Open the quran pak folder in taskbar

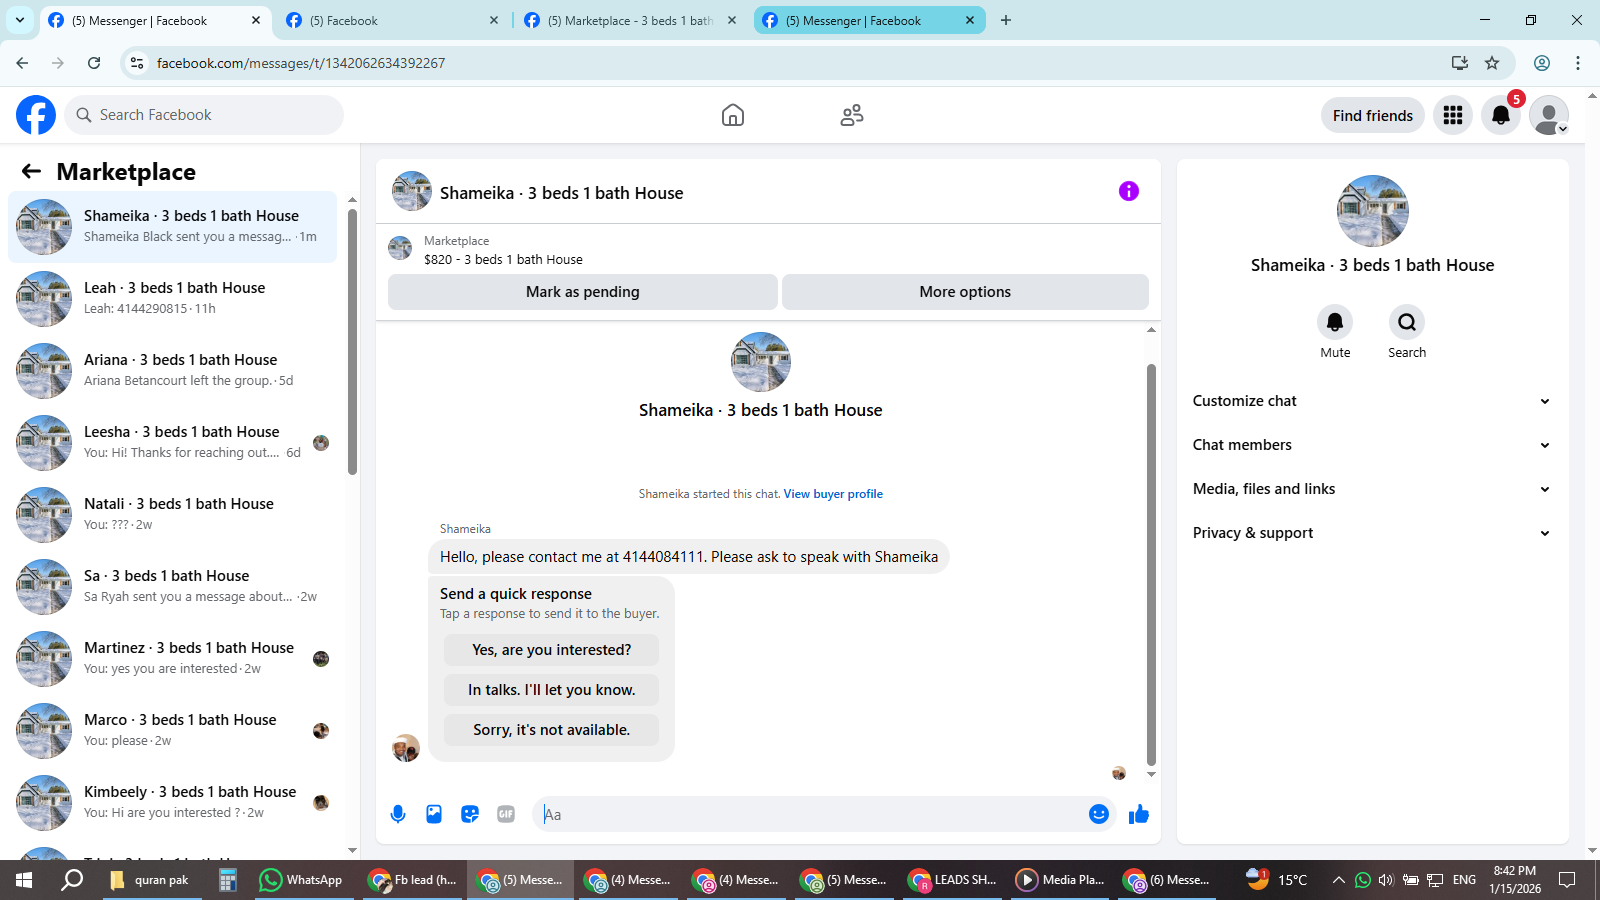150,880
